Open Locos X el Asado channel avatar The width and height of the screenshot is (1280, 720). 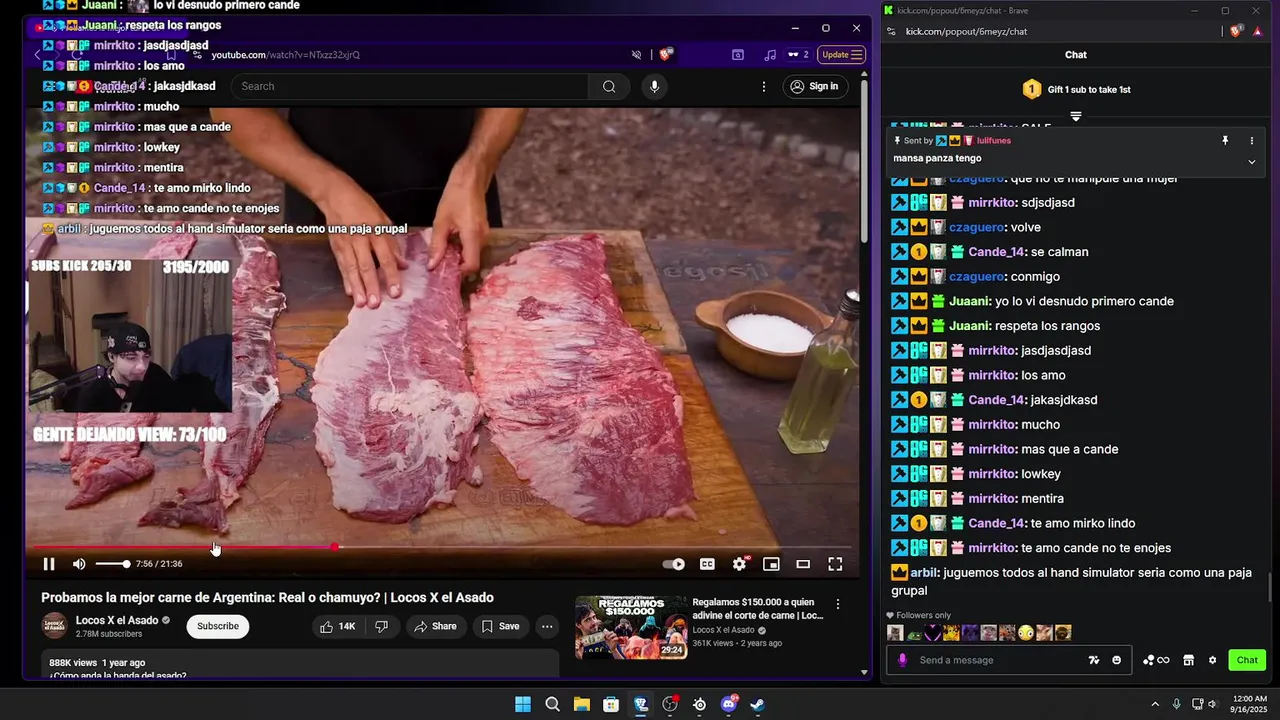(54, 626)
